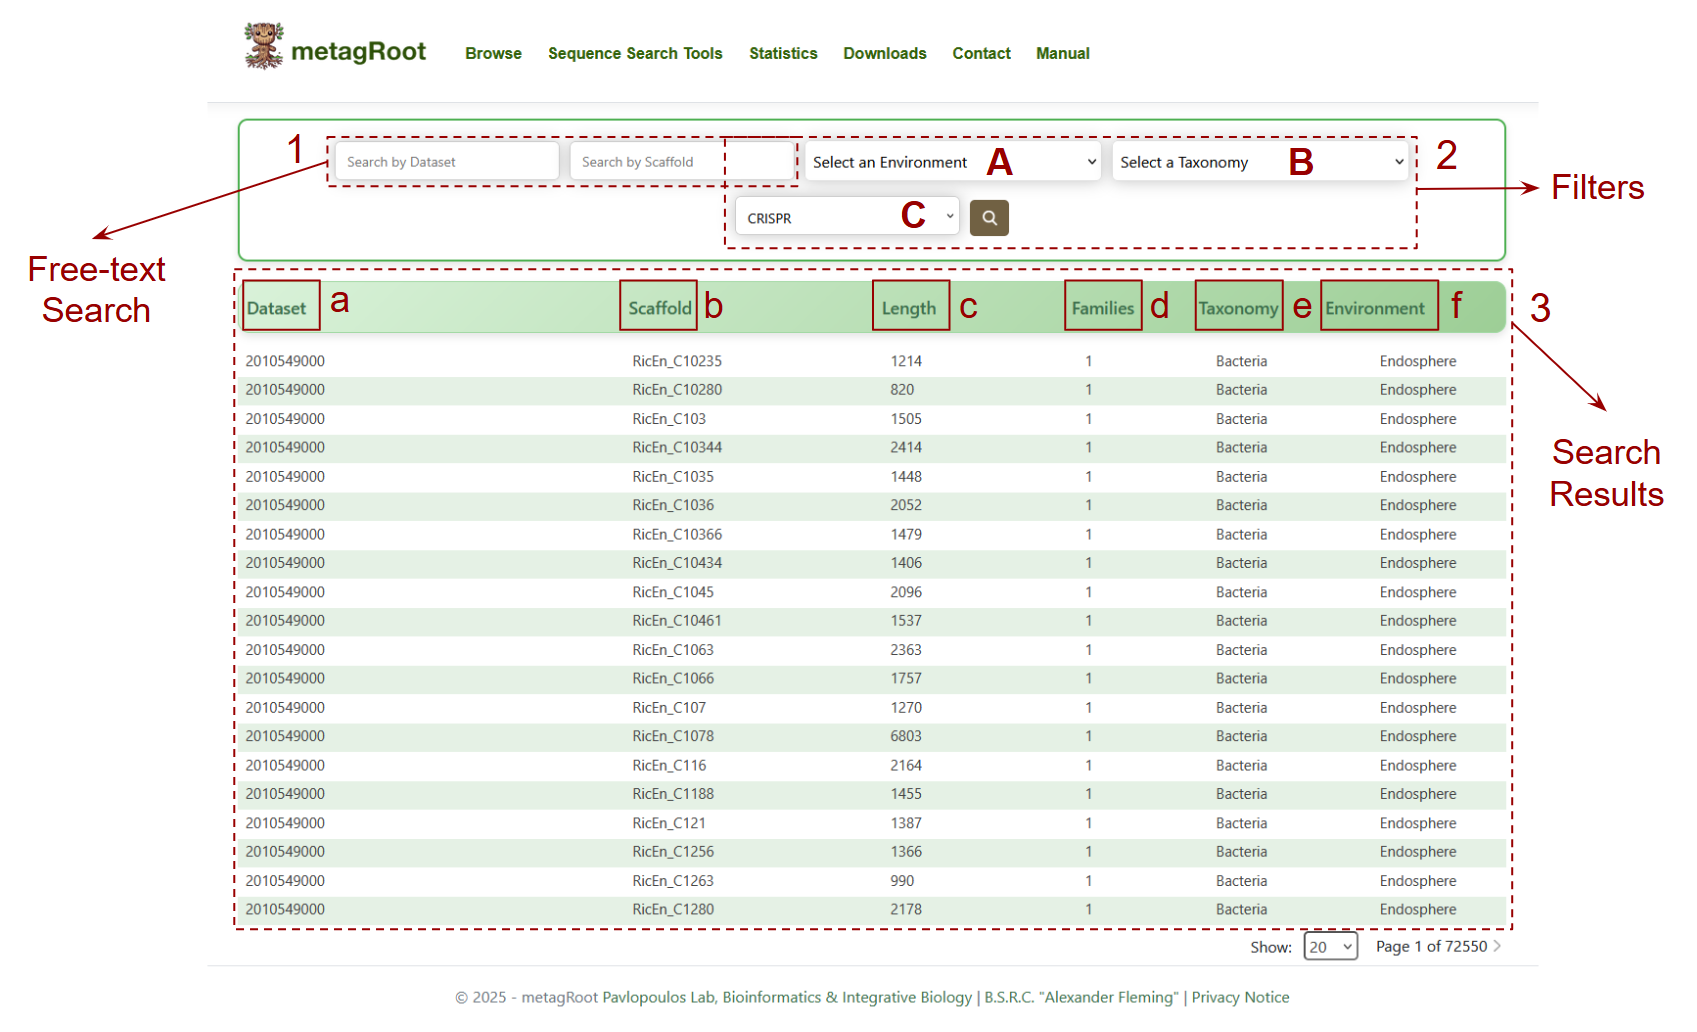The width and height of the screenshot is (1697, 1032).
Task: Go to next results page arrow
Action: [1497, 946]
